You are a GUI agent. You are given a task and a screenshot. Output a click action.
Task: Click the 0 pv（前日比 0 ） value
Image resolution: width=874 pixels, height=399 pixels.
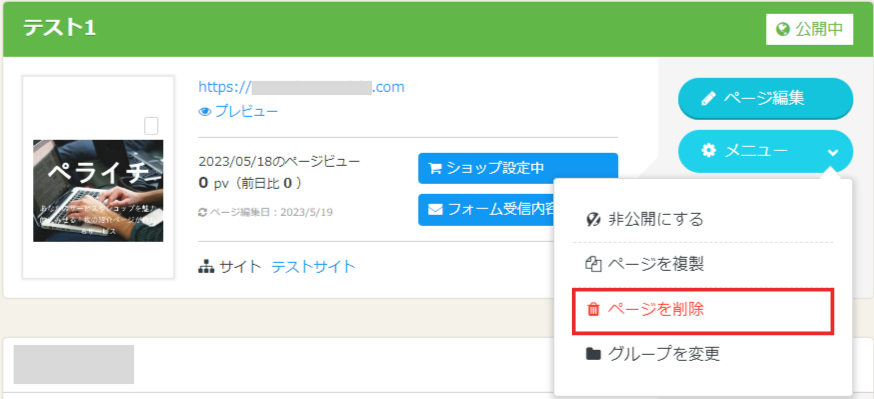coord(251,182)
